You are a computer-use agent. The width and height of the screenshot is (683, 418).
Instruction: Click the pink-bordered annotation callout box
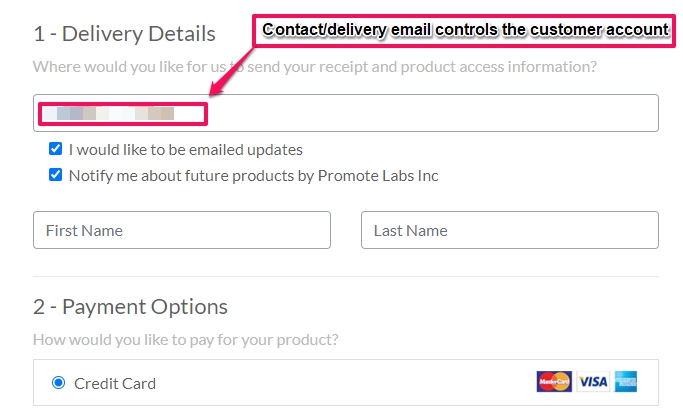pyautogui.click(x=464, y=30)
